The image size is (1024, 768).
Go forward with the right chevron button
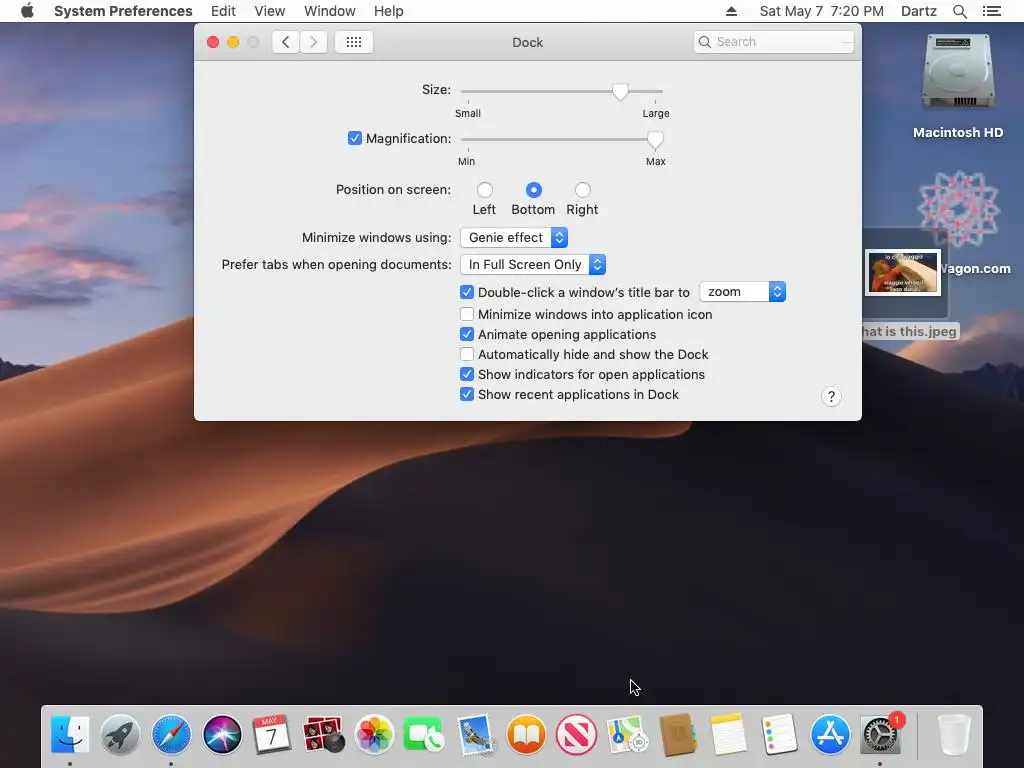click(x=313, y=42)
